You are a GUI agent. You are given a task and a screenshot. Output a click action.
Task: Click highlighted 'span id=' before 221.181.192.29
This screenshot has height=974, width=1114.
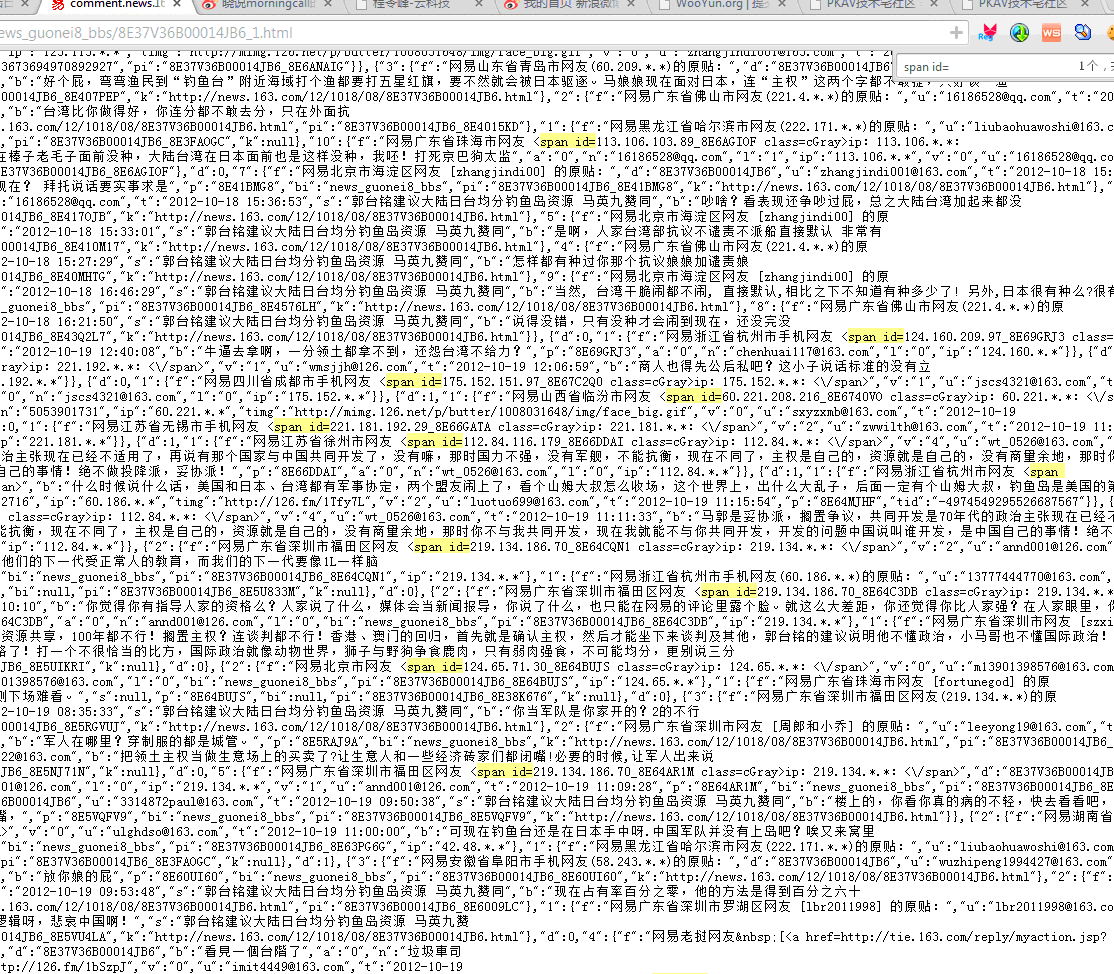coord(301,427)
